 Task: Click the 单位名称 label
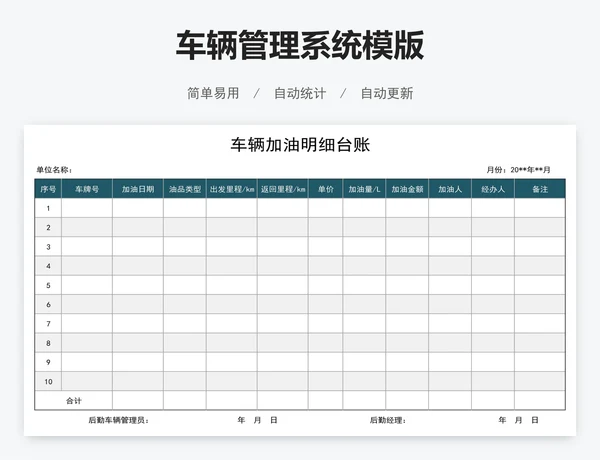click(54, 170)
